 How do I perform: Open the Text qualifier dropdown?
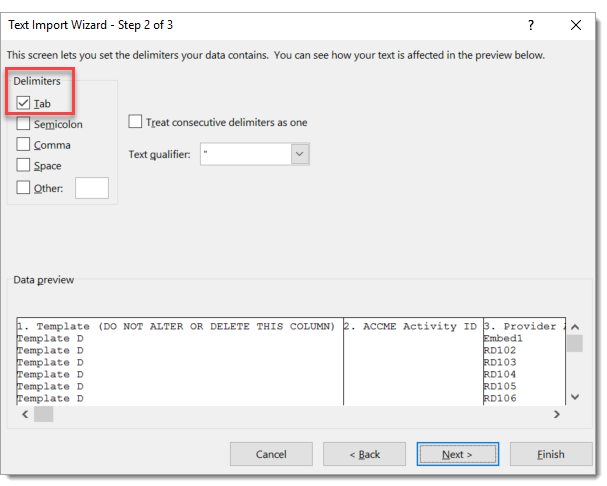300,154
